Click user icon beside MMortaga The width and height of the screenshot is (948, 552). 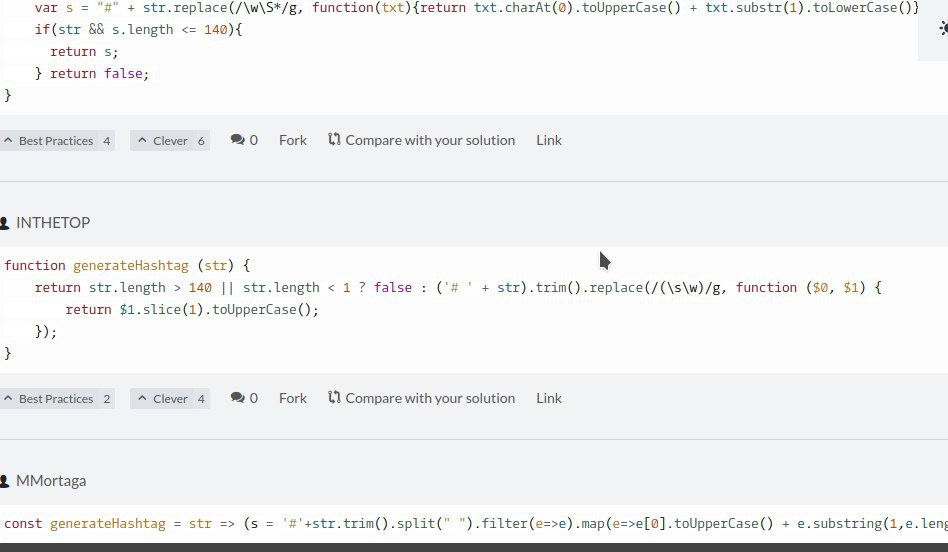pyautogui.click(x=5, y=481)
